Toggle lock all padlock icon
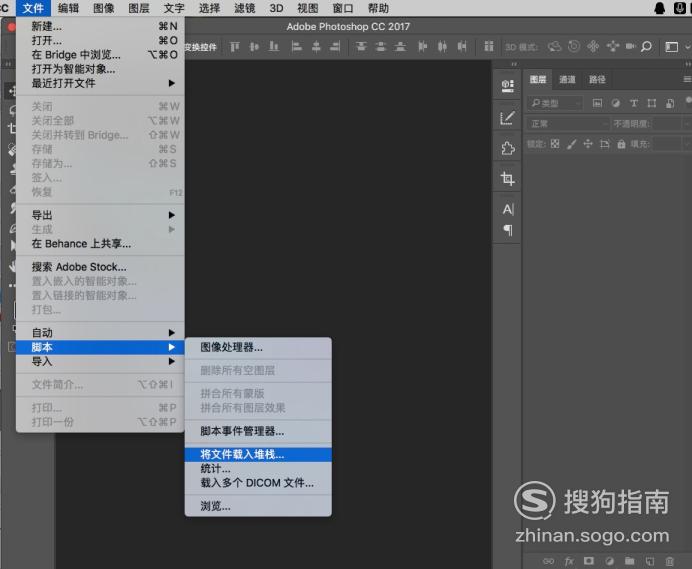 coord(621,144)
